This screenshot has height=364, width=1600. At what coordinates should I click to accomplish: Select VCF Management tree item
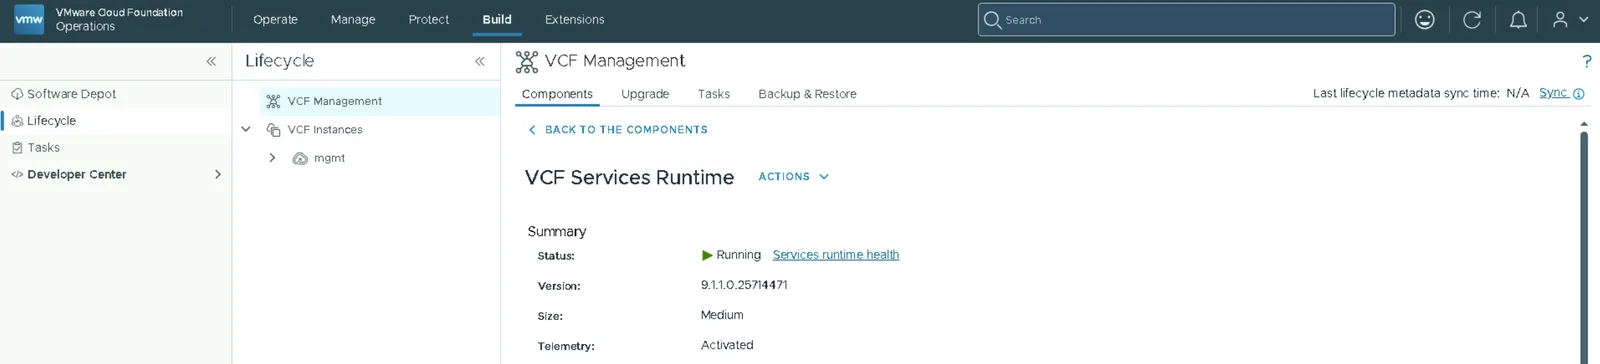tap(335, 102)
